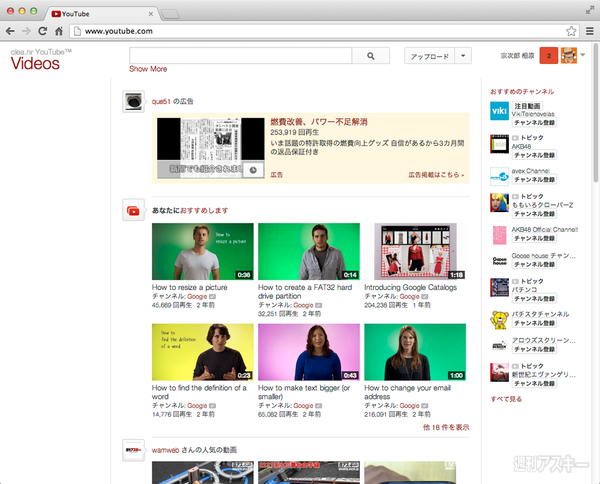Screen dimensions: 600x484
Task: Open the ad title 燃費改善、パワー不足解消
Action: 319,122
